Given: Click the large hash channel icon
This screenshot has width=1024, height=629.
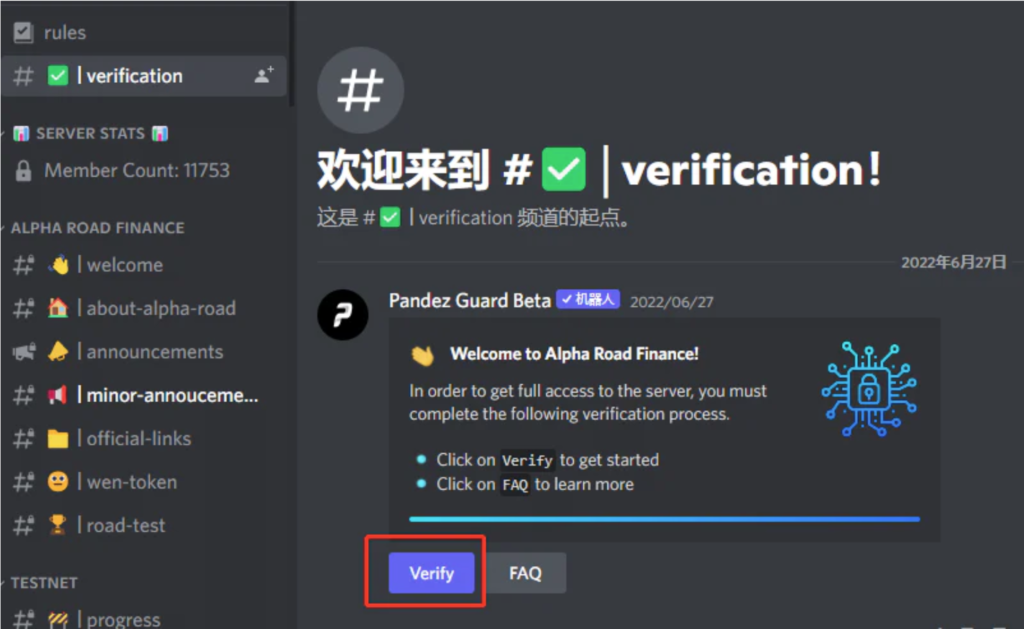Looking at the screenshot, I should click(360, 90).
